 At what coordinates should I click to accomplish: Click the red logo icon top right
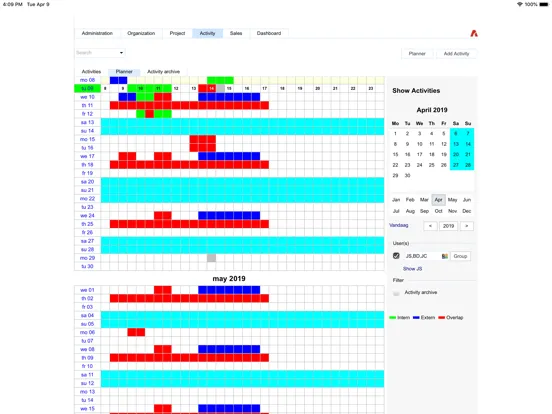tap(474, 33)
